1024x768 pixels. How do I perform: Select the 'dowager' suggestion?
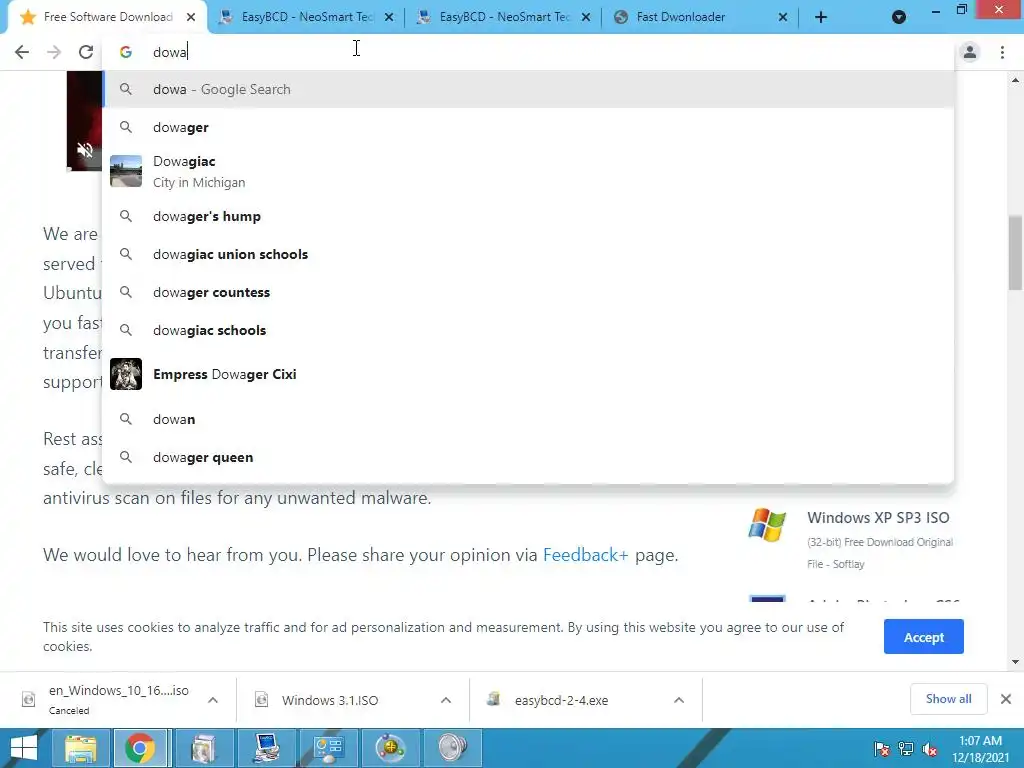click(x=528, y=127)
